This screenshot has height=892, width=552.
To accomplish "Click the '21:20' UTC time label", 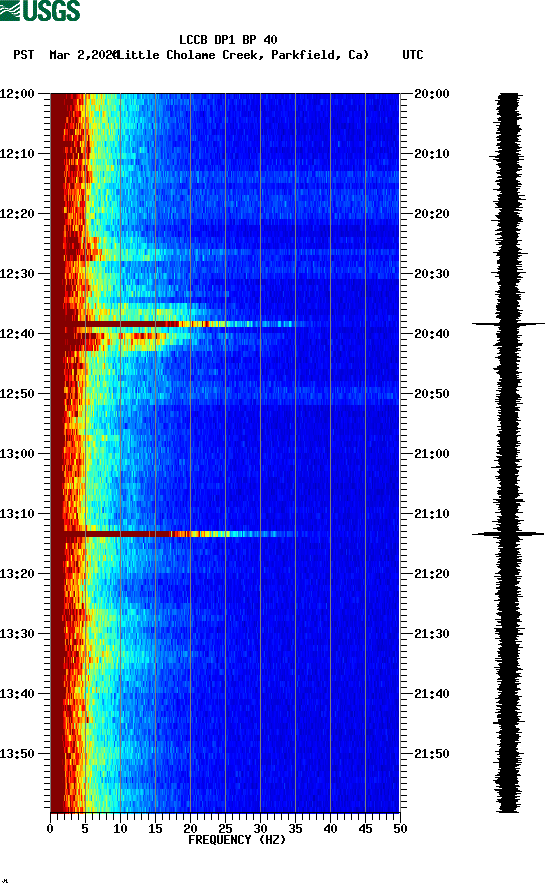I will point(432,573).
